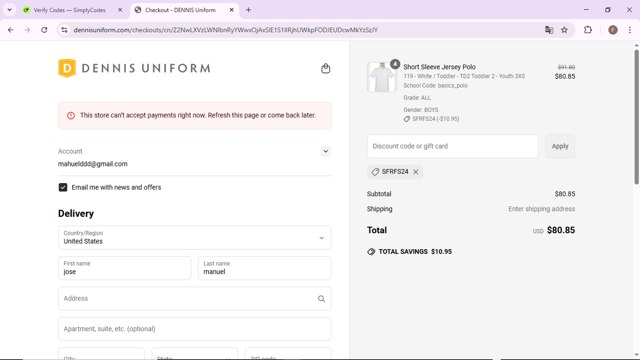This screenshot has height=360, width=640.
Task: Click the search icon in Address field
Action: (x=321, y=299)
